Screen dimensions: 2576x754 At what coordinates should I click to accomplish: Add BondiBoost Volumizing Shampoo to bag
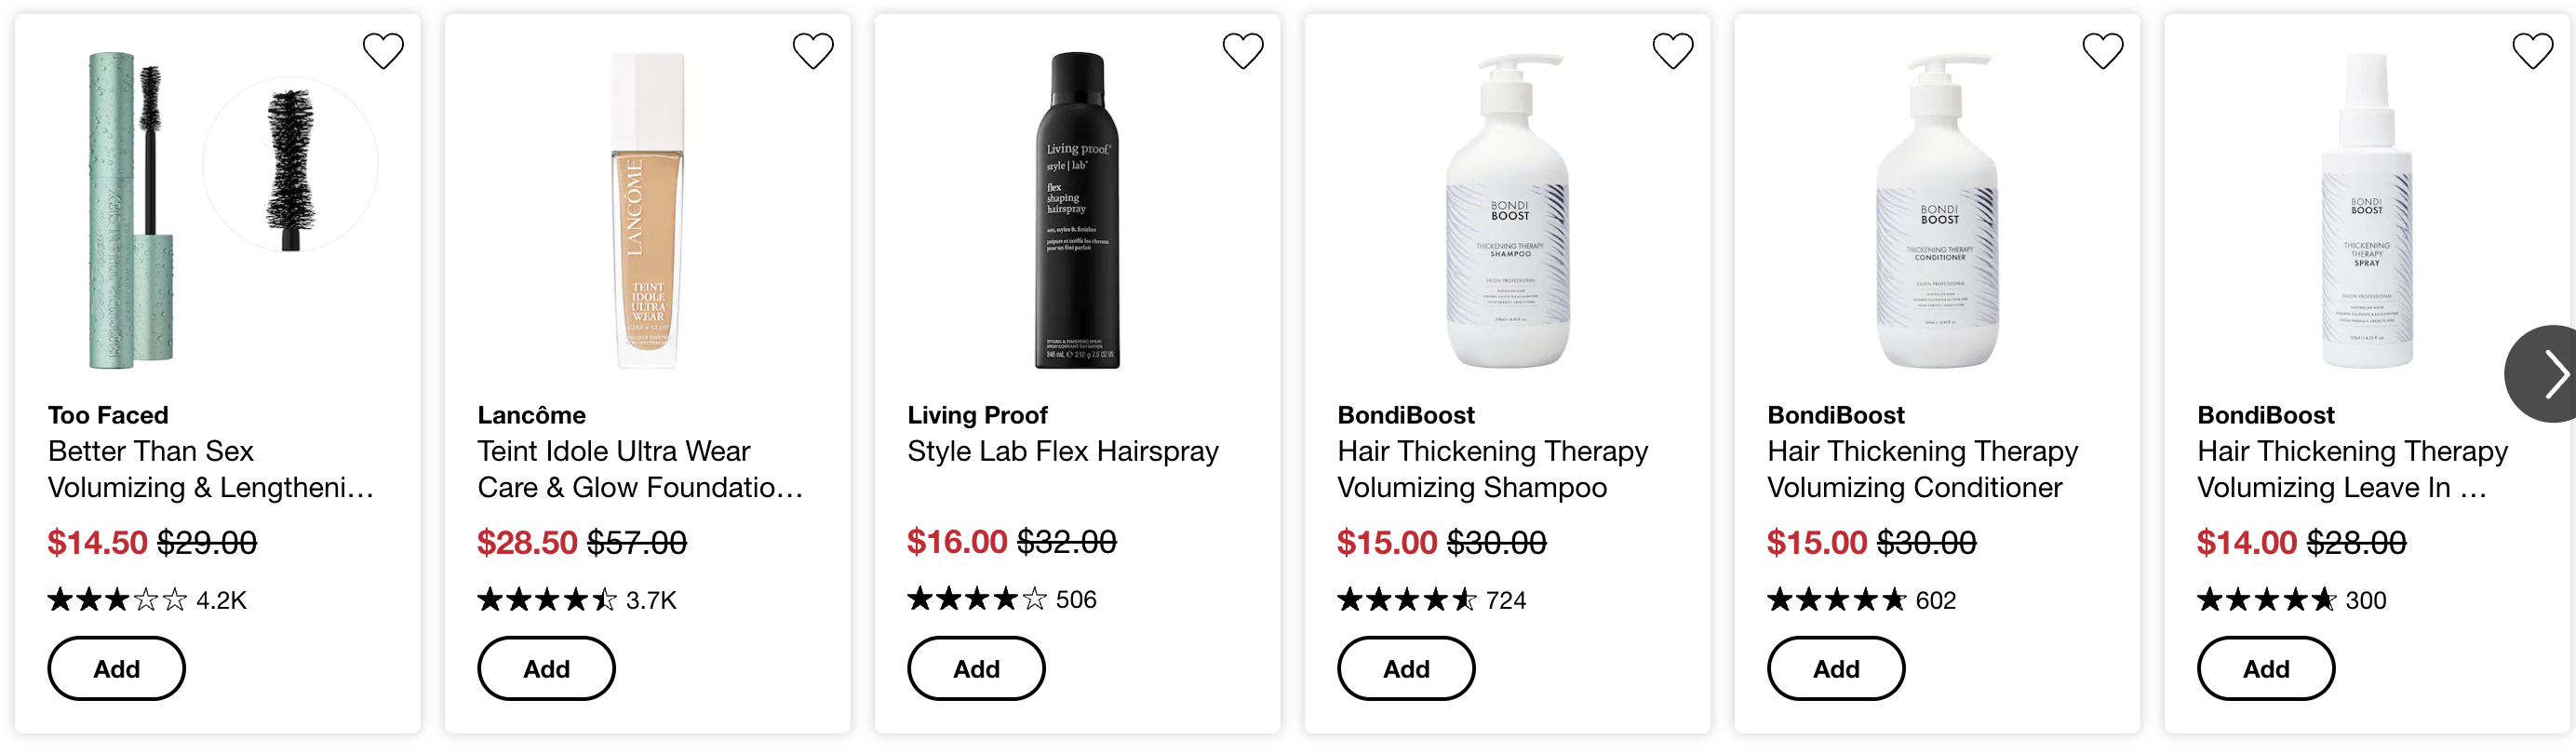tap(1407, 669)
